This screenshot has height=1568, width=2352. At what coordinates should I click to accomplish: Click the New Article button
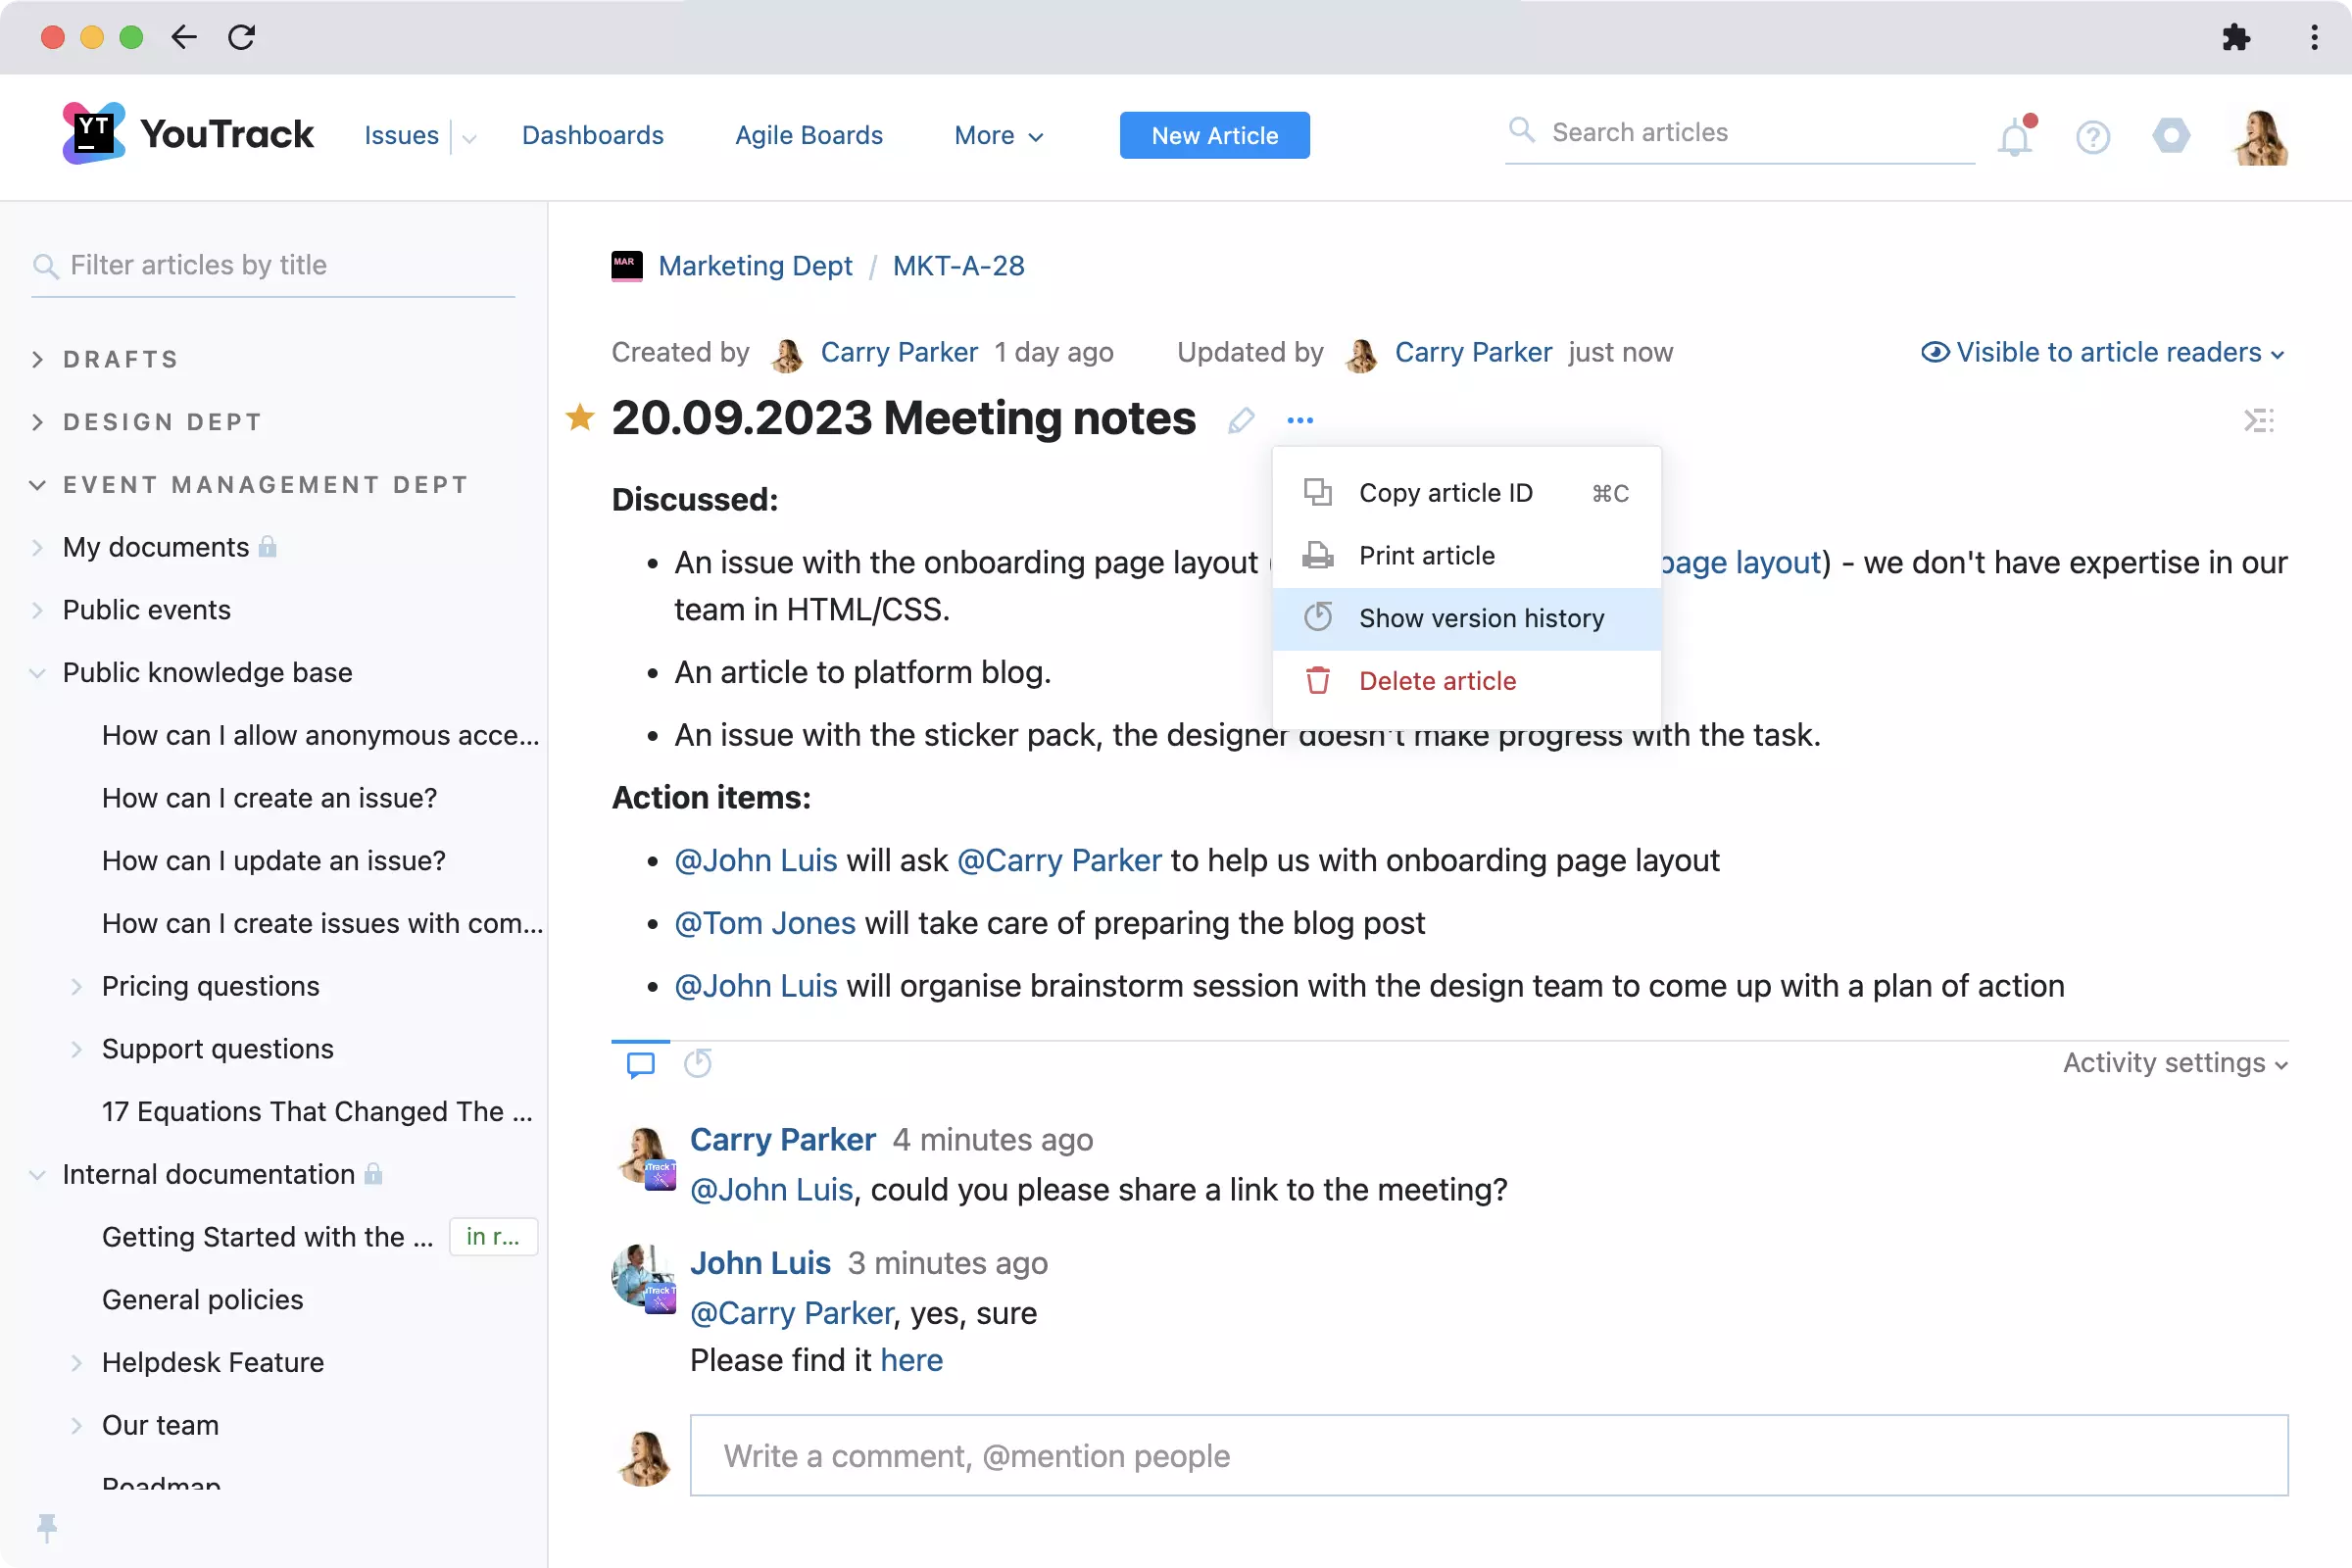[1214, 135]
